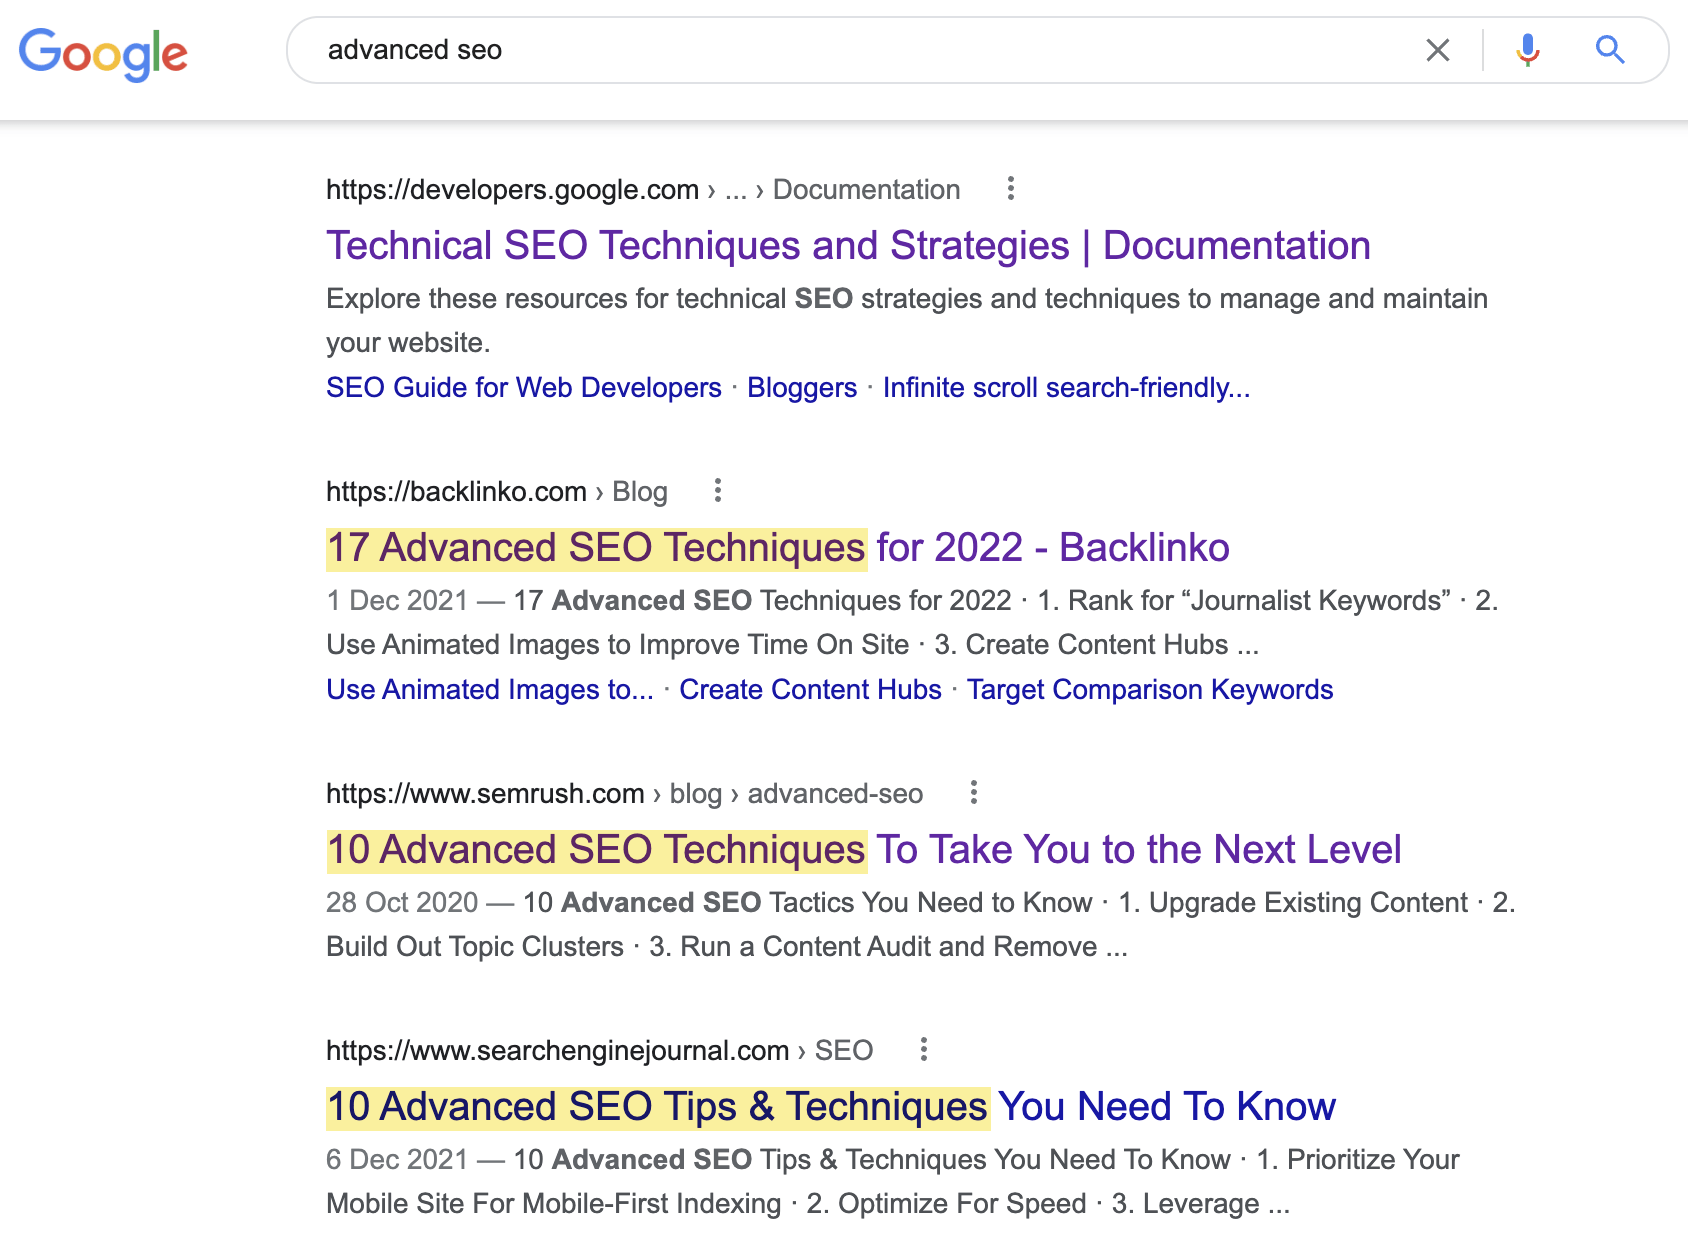1688x1254 pixels.
Task: Open "17 Advanced SEO Techniques for 2022"
Action: [x=777, y=547]
